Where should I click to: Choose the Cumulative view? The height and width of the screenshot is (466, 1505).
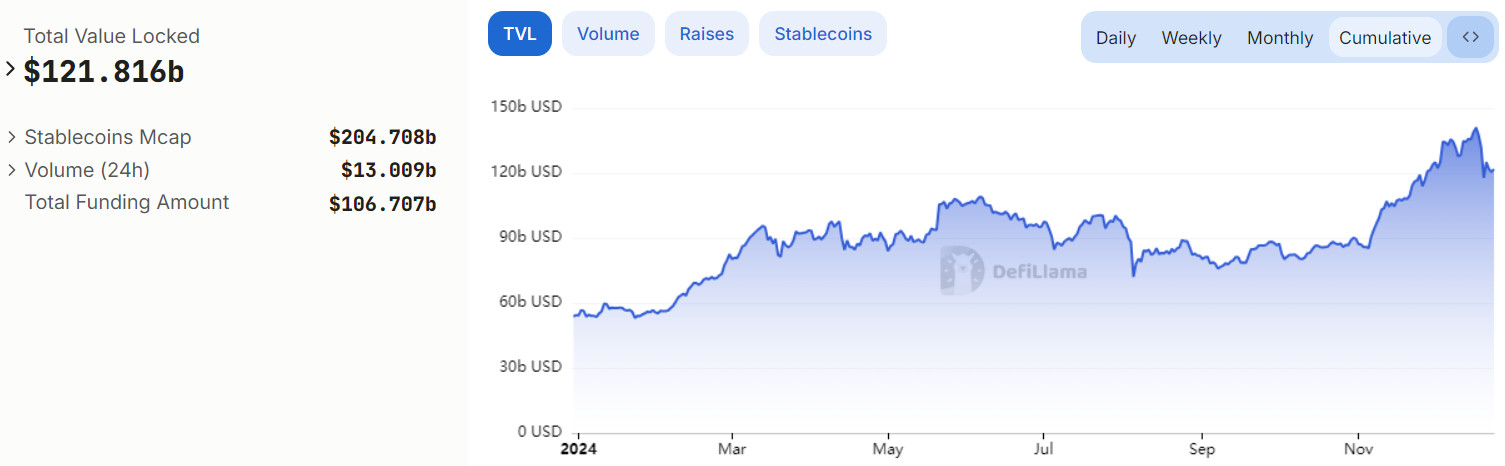1385,38
